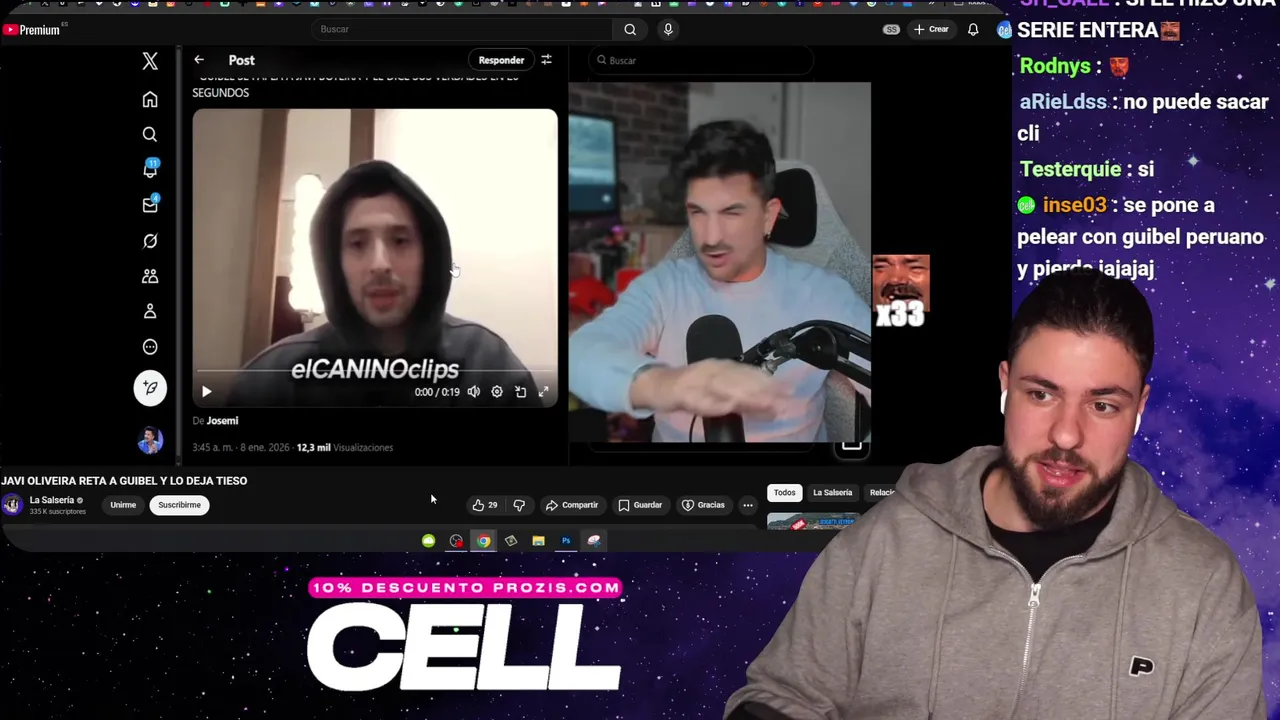Open YouTube notifications bell
1280x720 pixels.
[972, 29]
